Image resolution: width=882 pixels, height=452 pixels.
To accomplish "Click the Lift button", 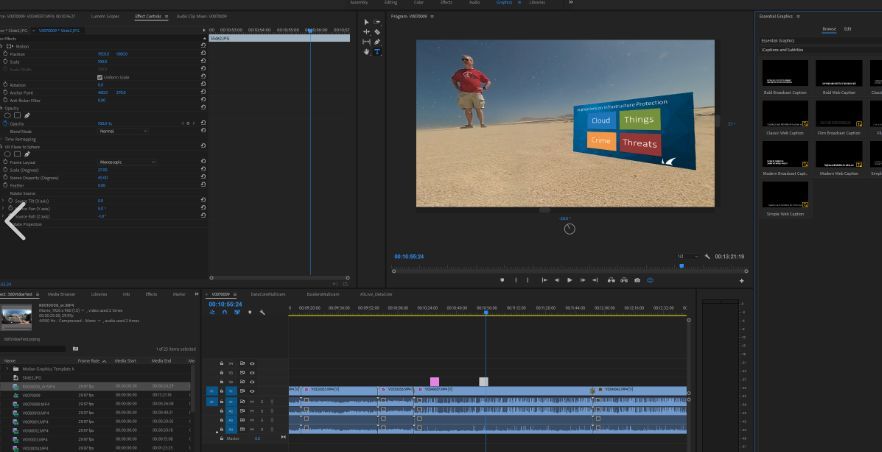I will tap(611, 280).
